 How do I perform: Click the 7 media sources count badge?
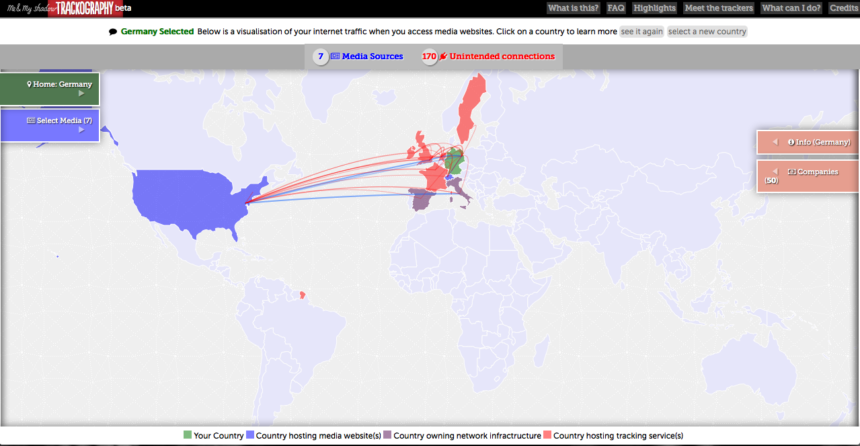click(x=320, y=57)
